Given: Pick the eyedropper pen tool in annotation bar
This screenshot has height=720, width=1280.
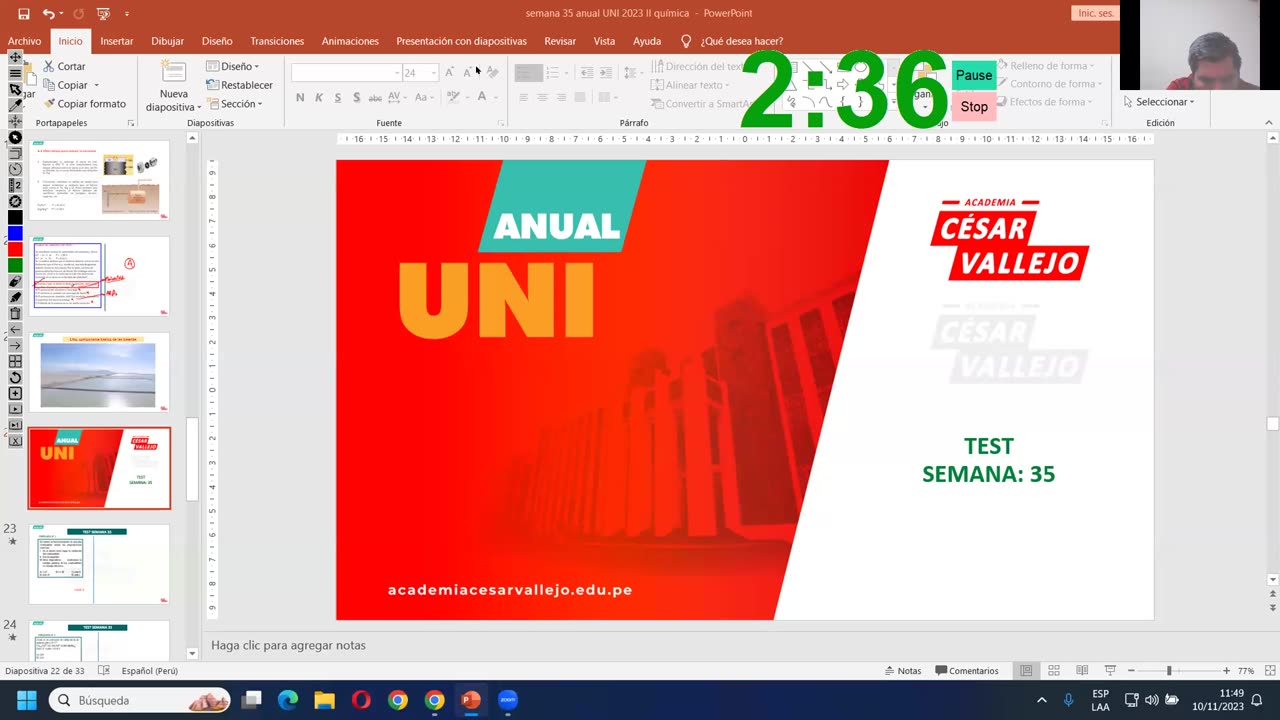Looking at the screenshot, I should 15,104.
